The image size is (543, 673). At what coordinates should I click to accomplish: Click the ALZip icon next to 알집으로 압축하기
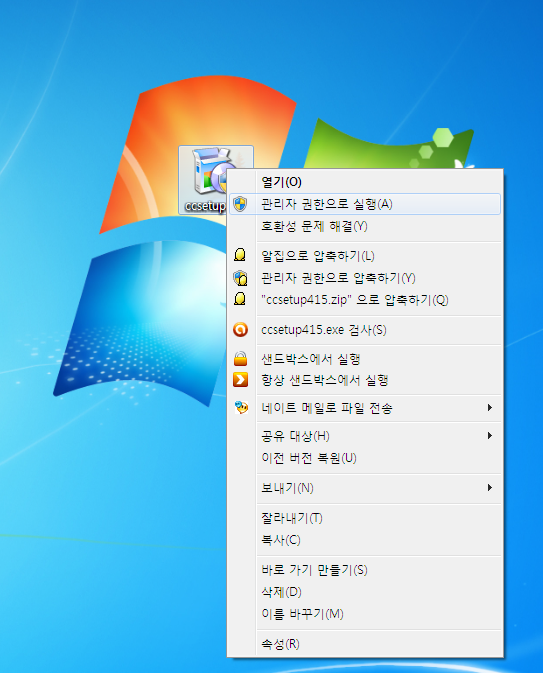240,255
